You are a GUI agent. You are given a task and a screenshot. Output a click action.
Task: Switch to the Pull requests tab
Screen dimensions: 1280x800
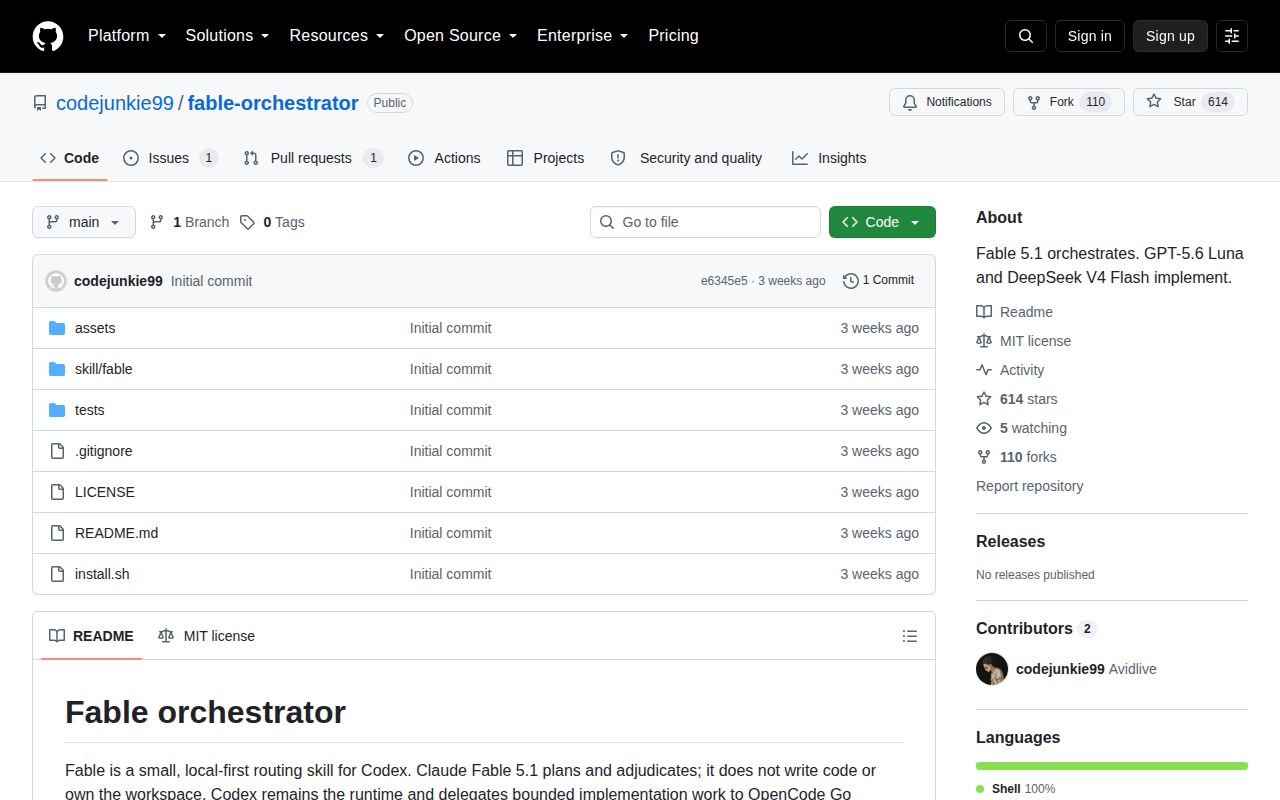(x=313, y=158)
